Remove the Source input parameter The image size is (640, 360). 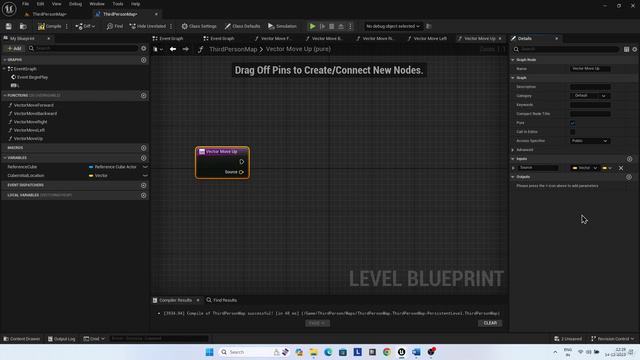click(621, 168)
